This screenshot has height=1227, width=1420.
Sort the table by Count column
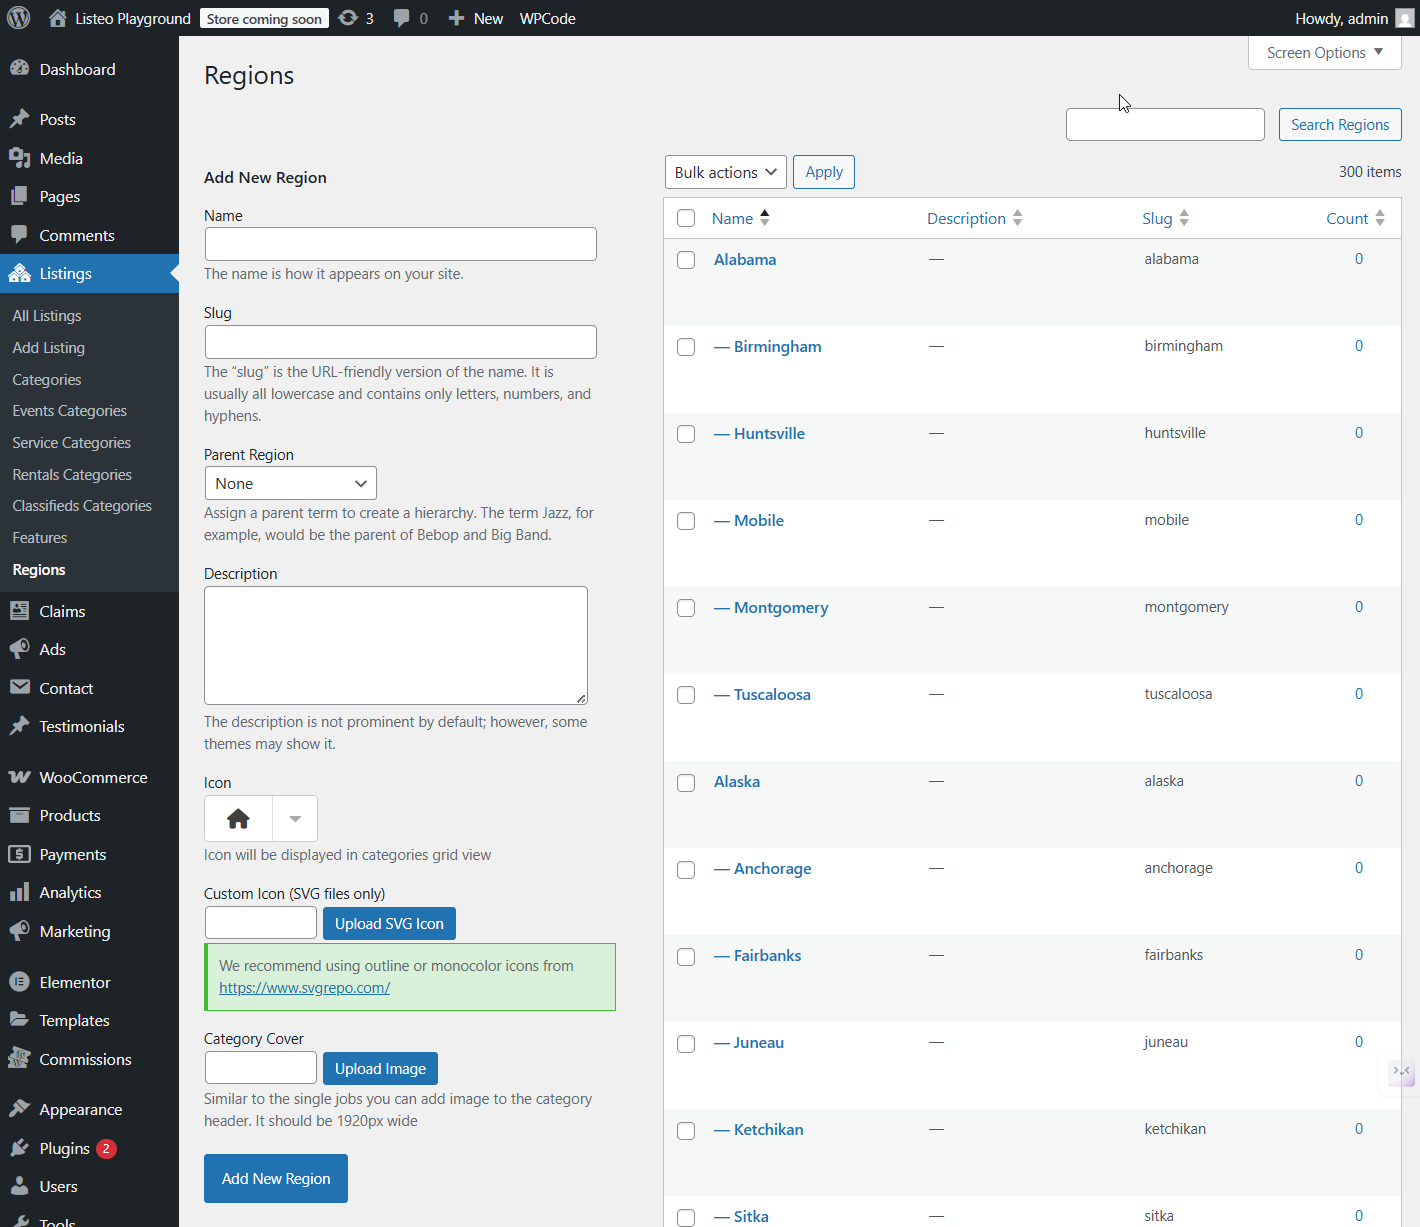[x=1347, y=218]
